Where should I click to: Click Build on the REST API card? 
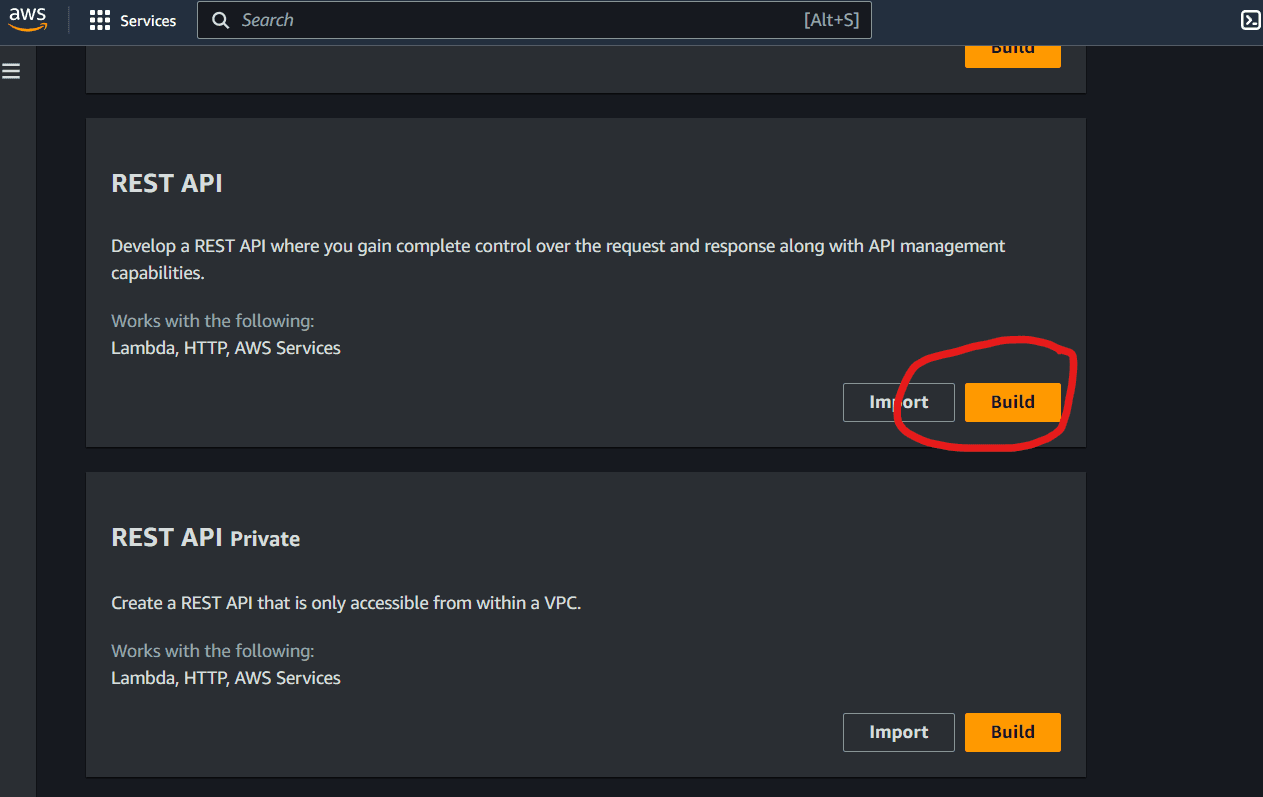(1012, 402)
